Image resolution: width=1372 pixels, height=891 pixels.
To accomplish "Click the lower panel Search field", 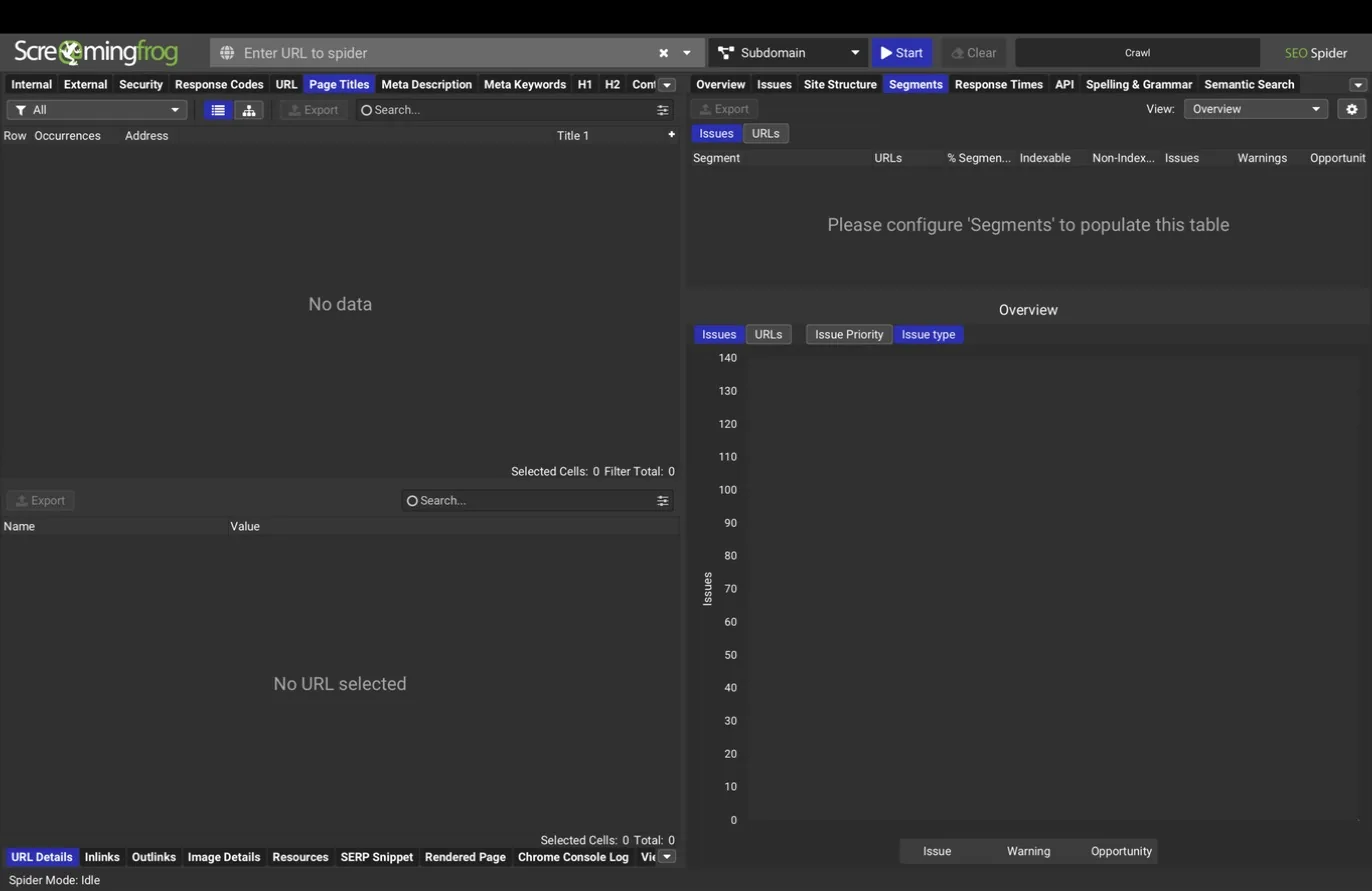I will pyautogui.click(x=528, y=500).
